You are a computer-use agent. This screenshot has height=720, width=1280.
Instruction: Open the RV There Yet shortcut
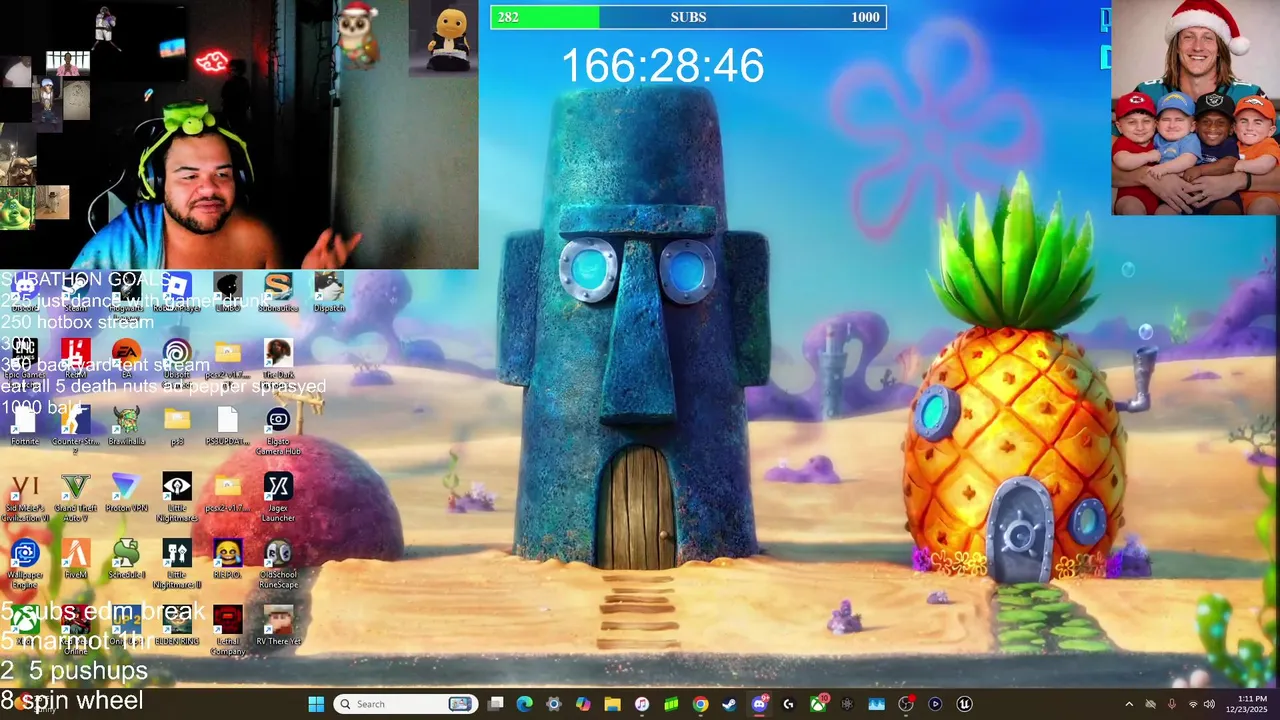(278, 626)
